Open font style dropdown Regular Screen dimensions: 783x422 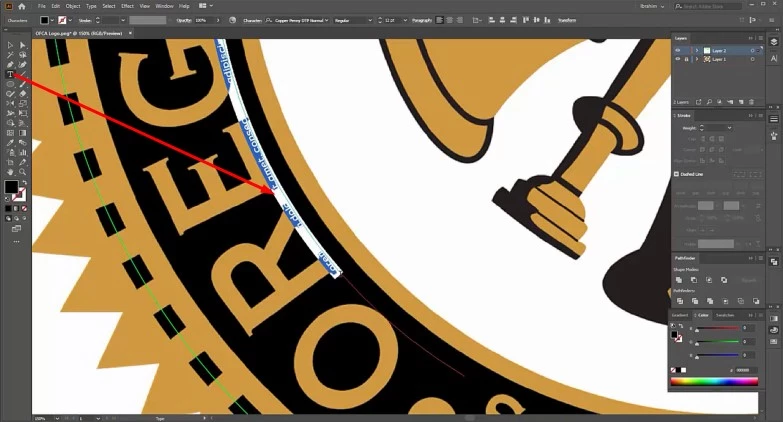click(370, 20)
